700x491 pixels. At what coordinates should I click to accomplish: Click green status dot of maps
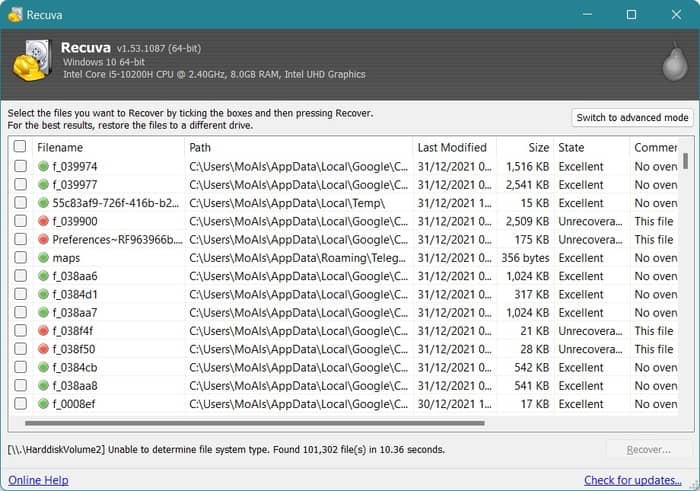pos(43,258)
